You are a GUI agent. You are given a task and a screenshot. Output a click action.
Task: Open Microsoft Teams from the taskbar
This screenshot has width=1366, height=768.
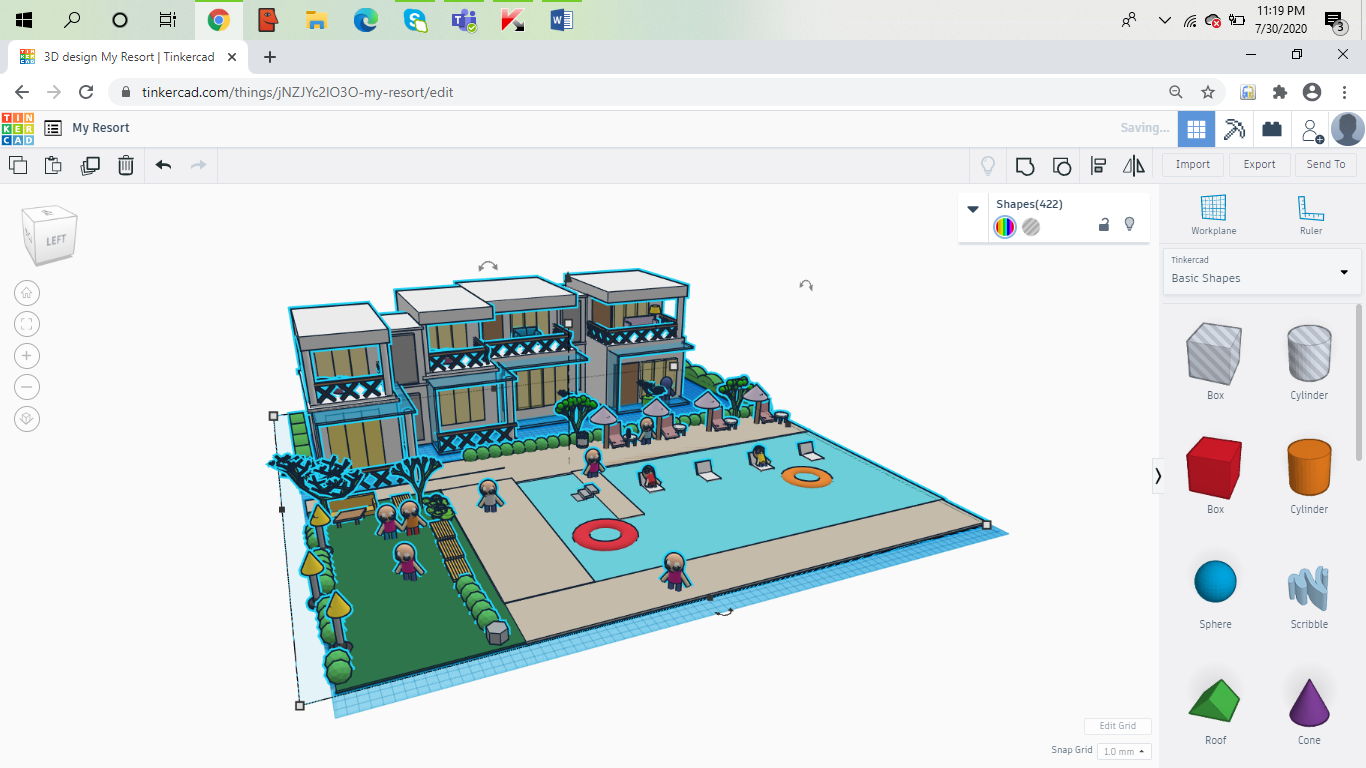[x=464, y=20]
